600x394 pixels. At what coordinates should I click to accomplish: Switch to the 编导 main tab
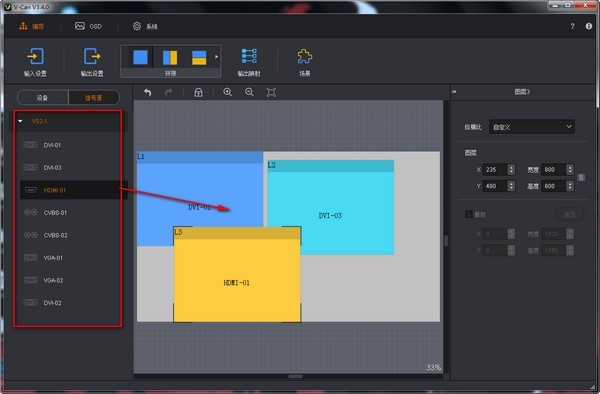(32, 26)
